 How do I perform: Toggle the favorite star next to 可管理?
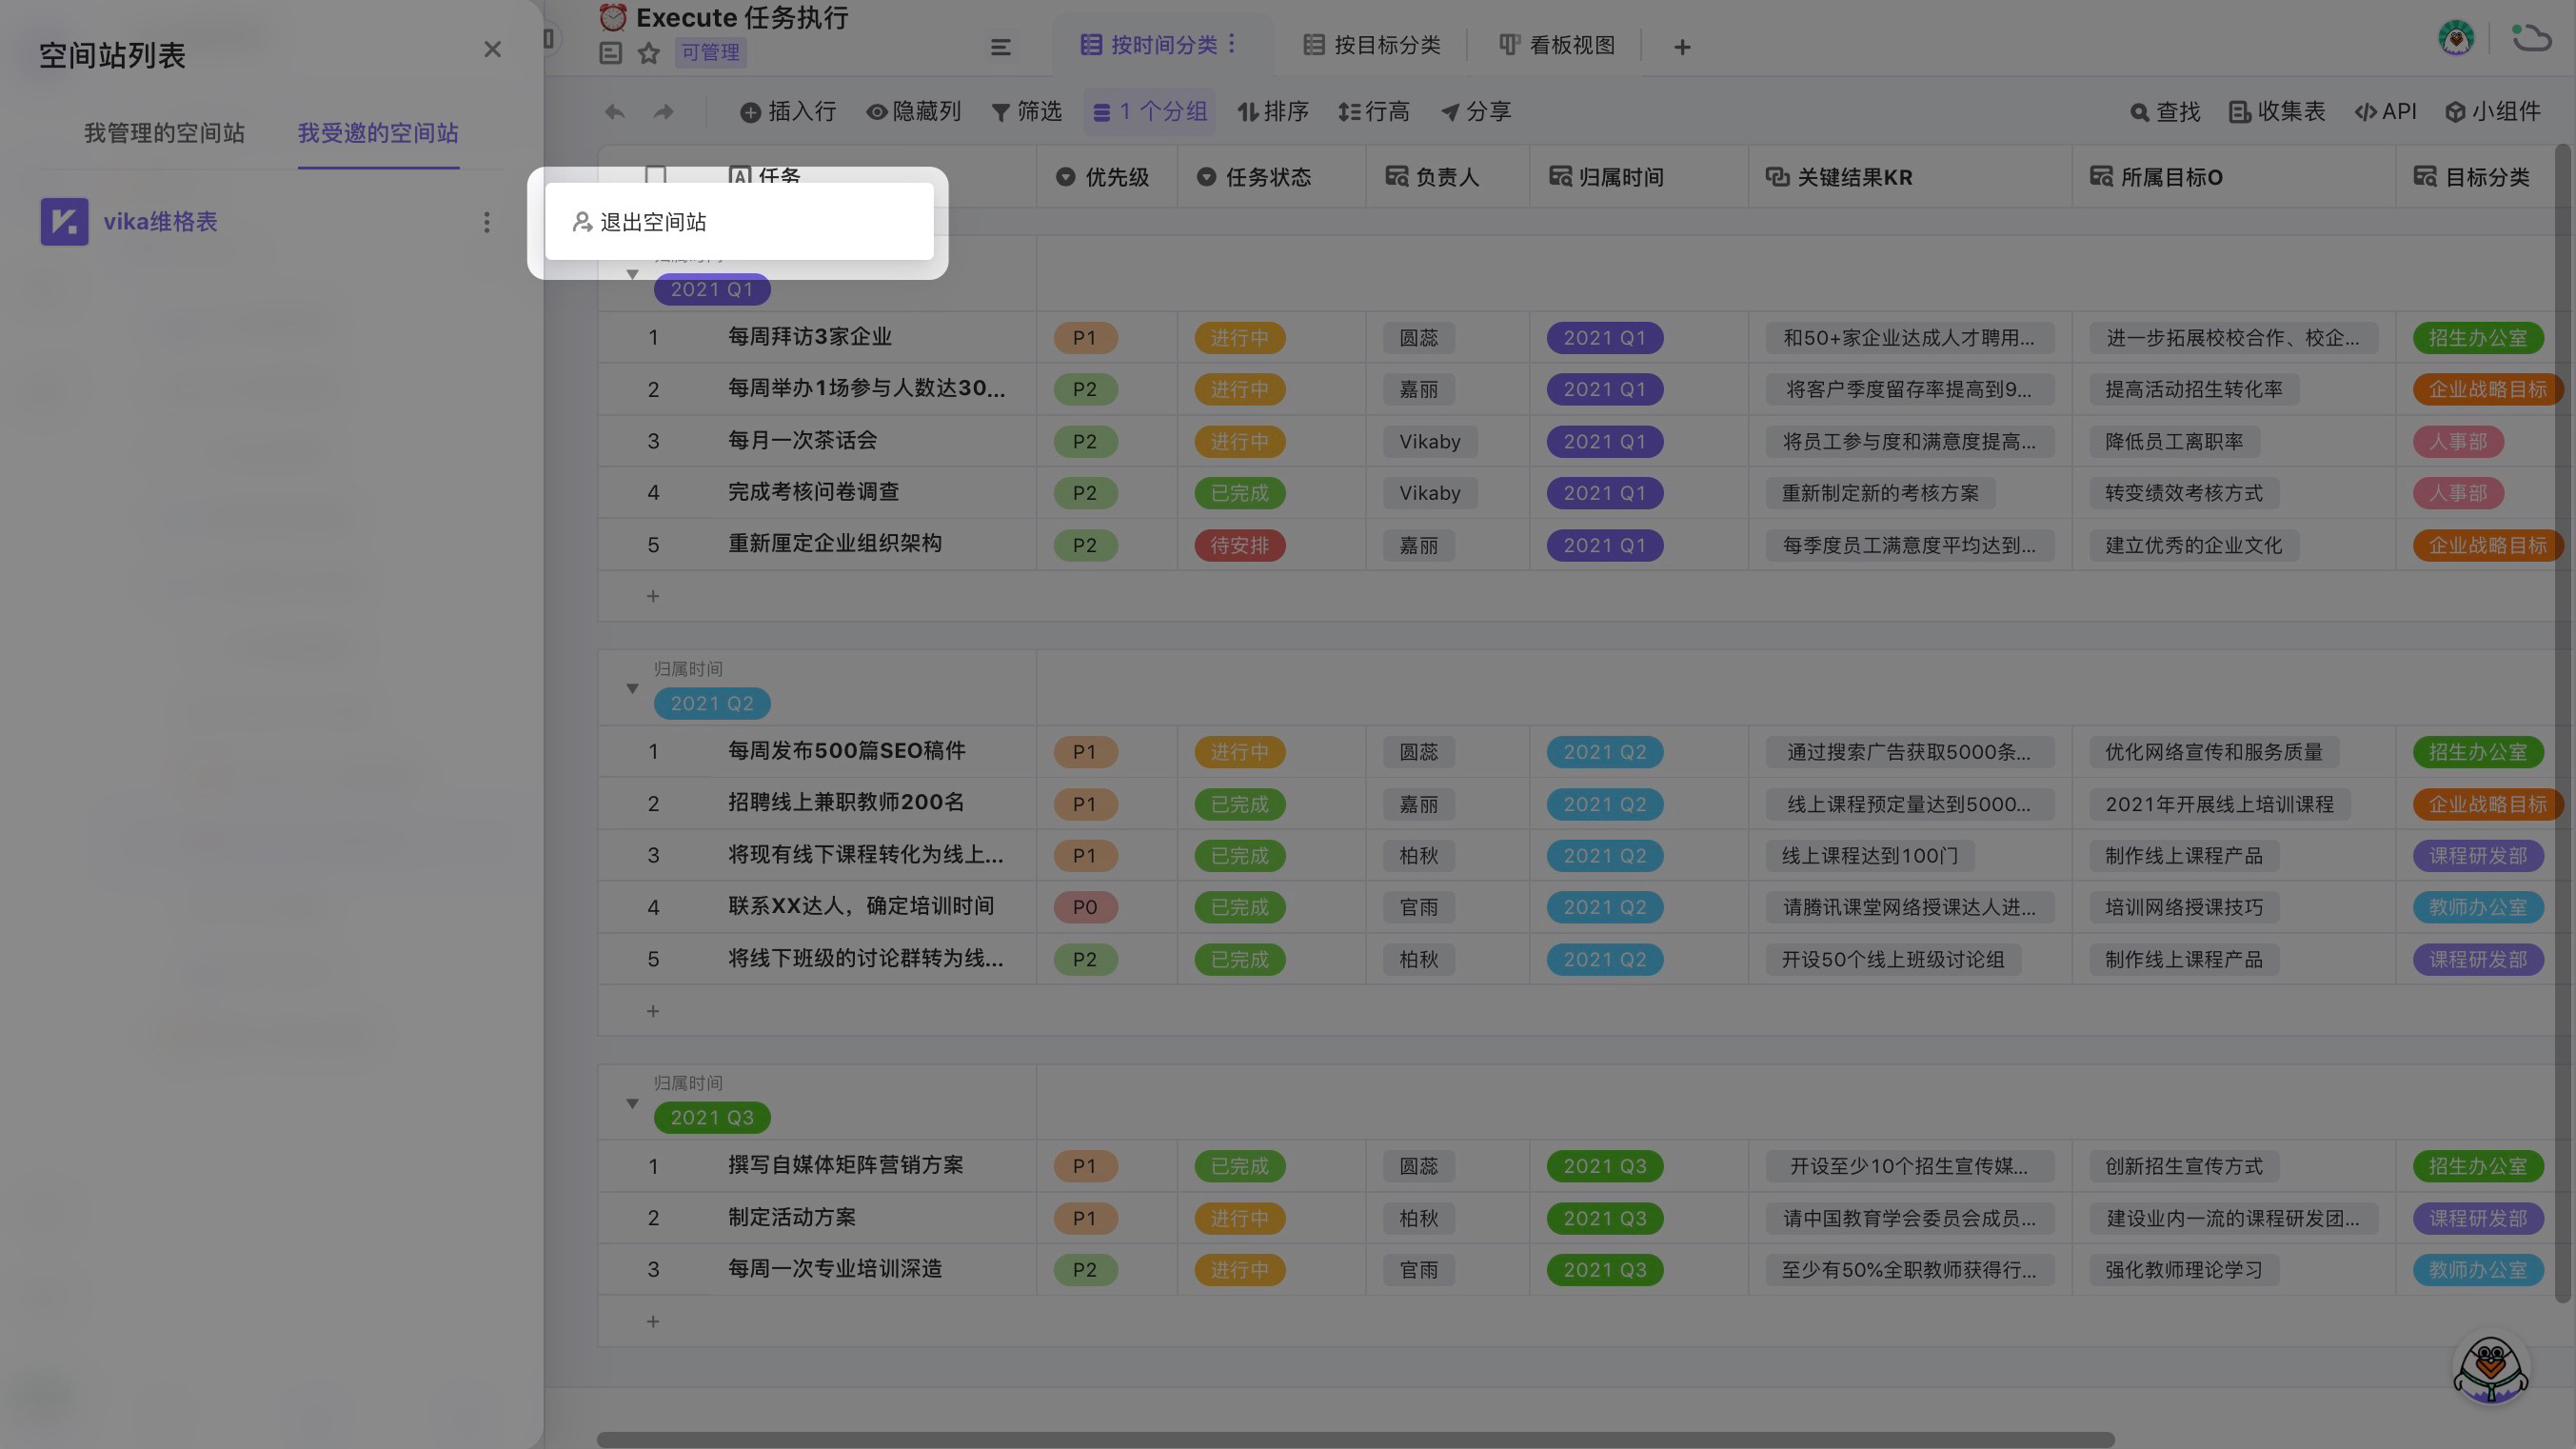(648, 52)
